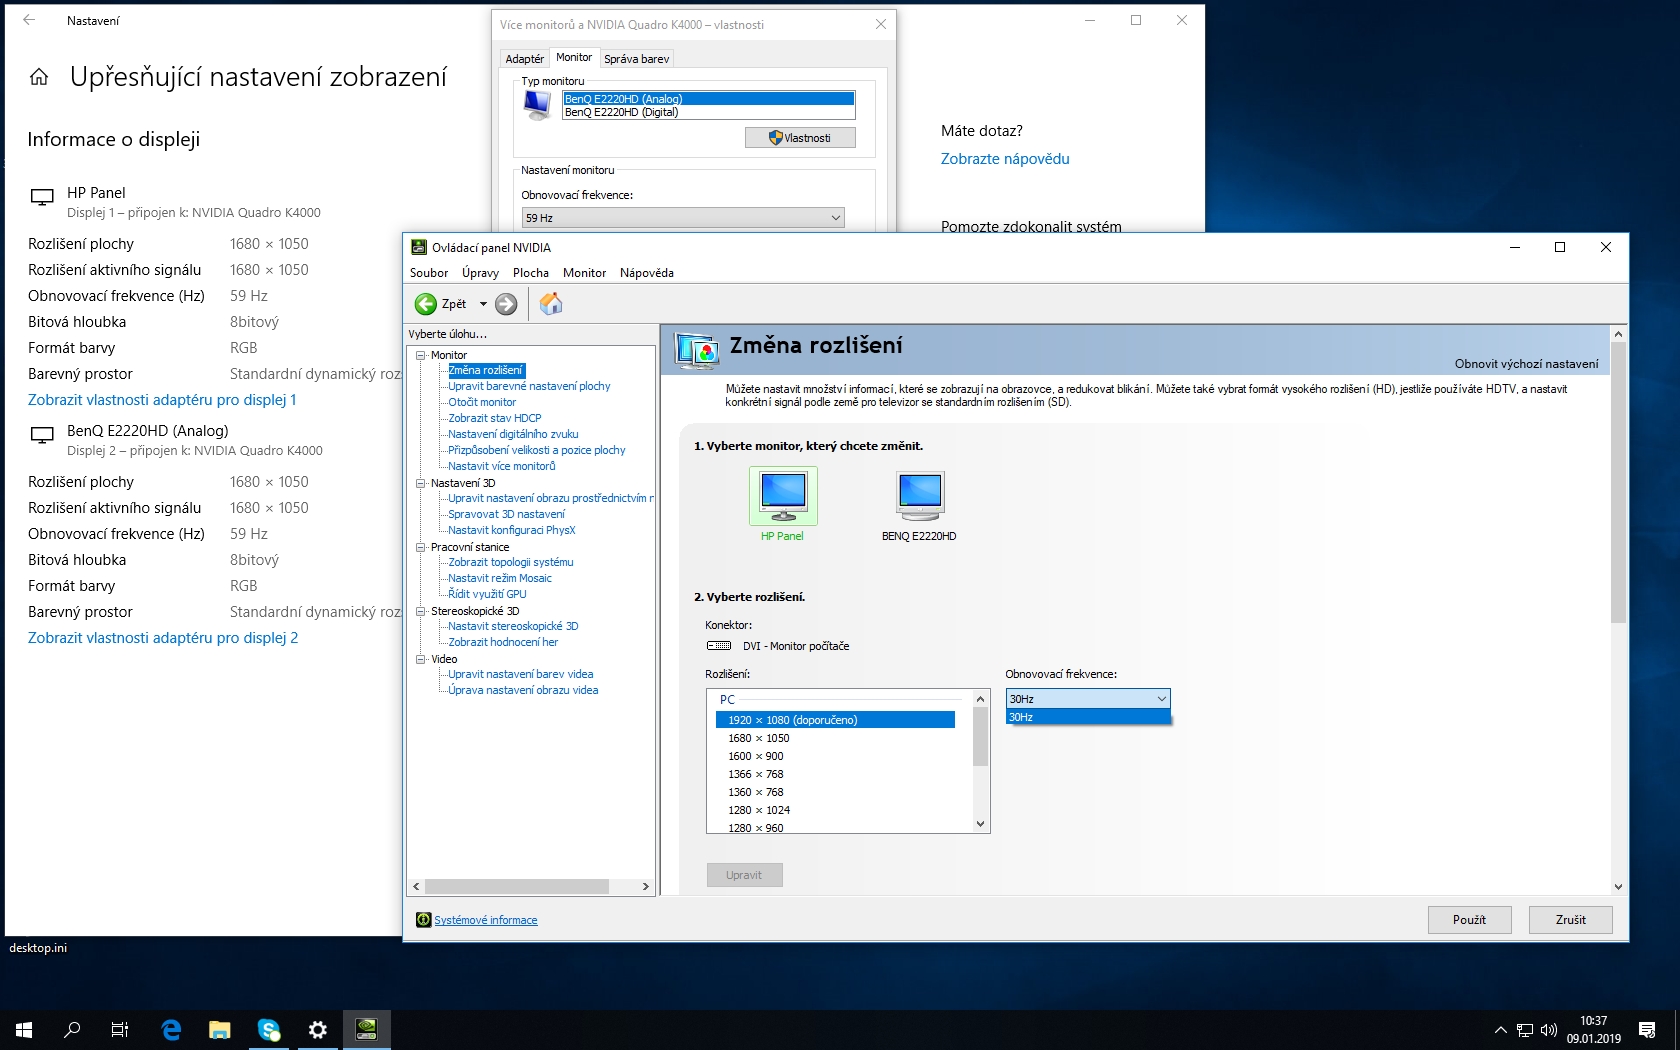Click the forward arrow icon in NVIDIA toolbar
1680x1050 pixels.
pyautogui.click(x=506, y=304)
